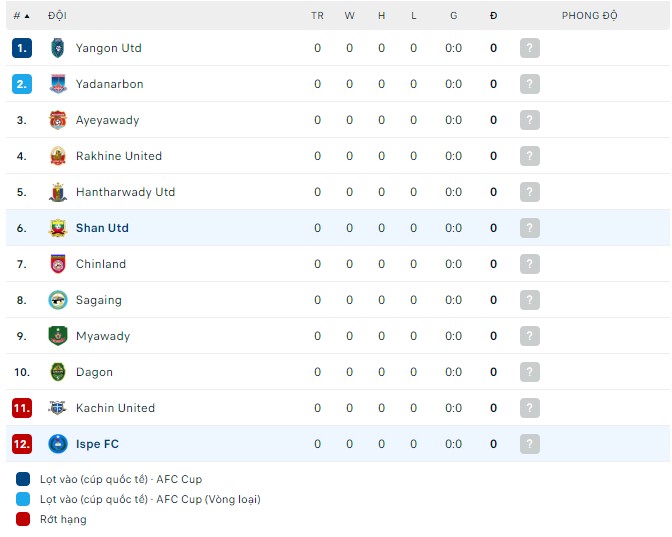This screenshot has width=672, height=537.
Task: Click the Chinland club crest
Action: (x=57, y=264)
